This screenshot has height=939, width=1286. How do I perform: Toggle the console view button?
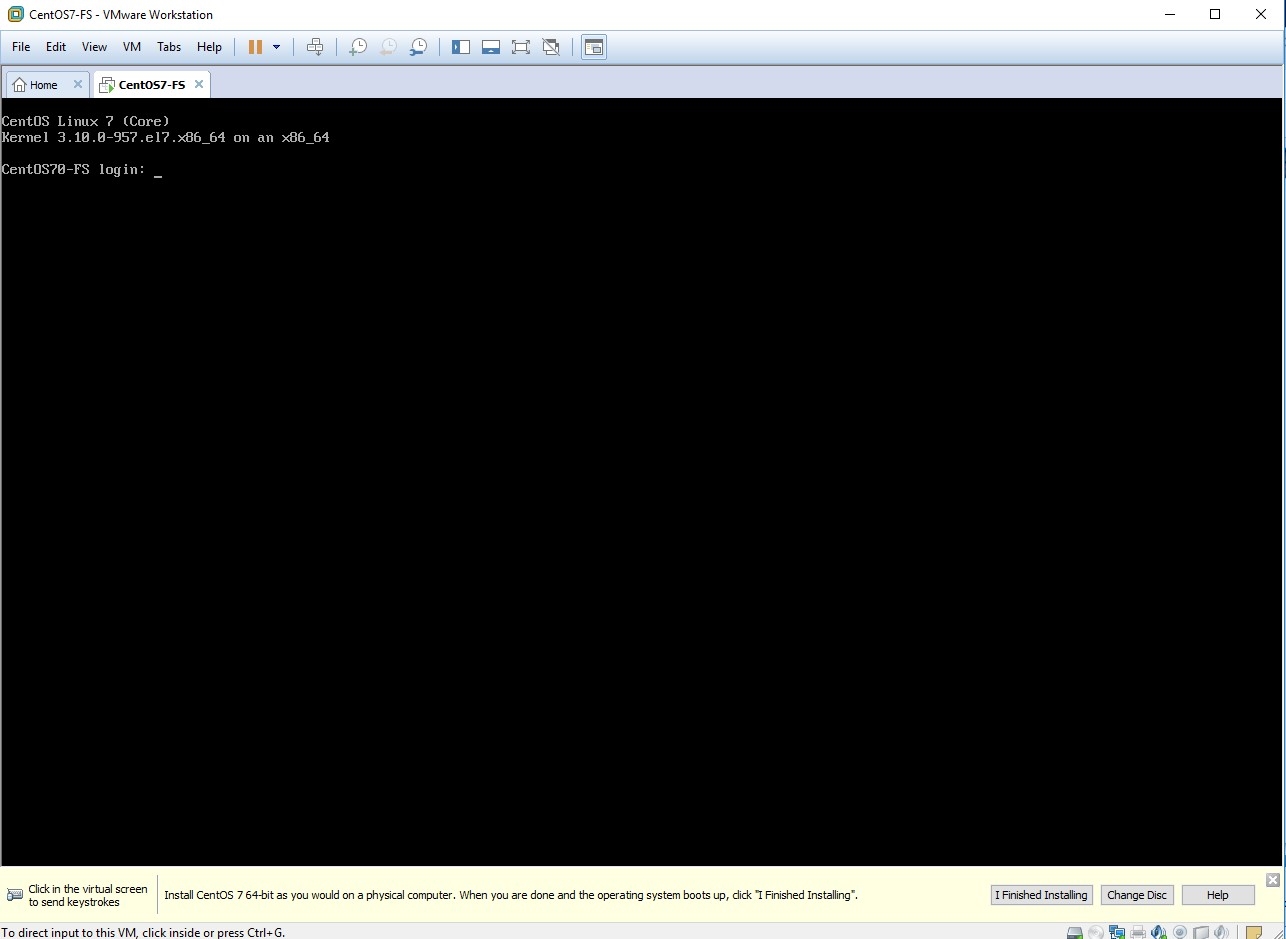coord(594,47)
